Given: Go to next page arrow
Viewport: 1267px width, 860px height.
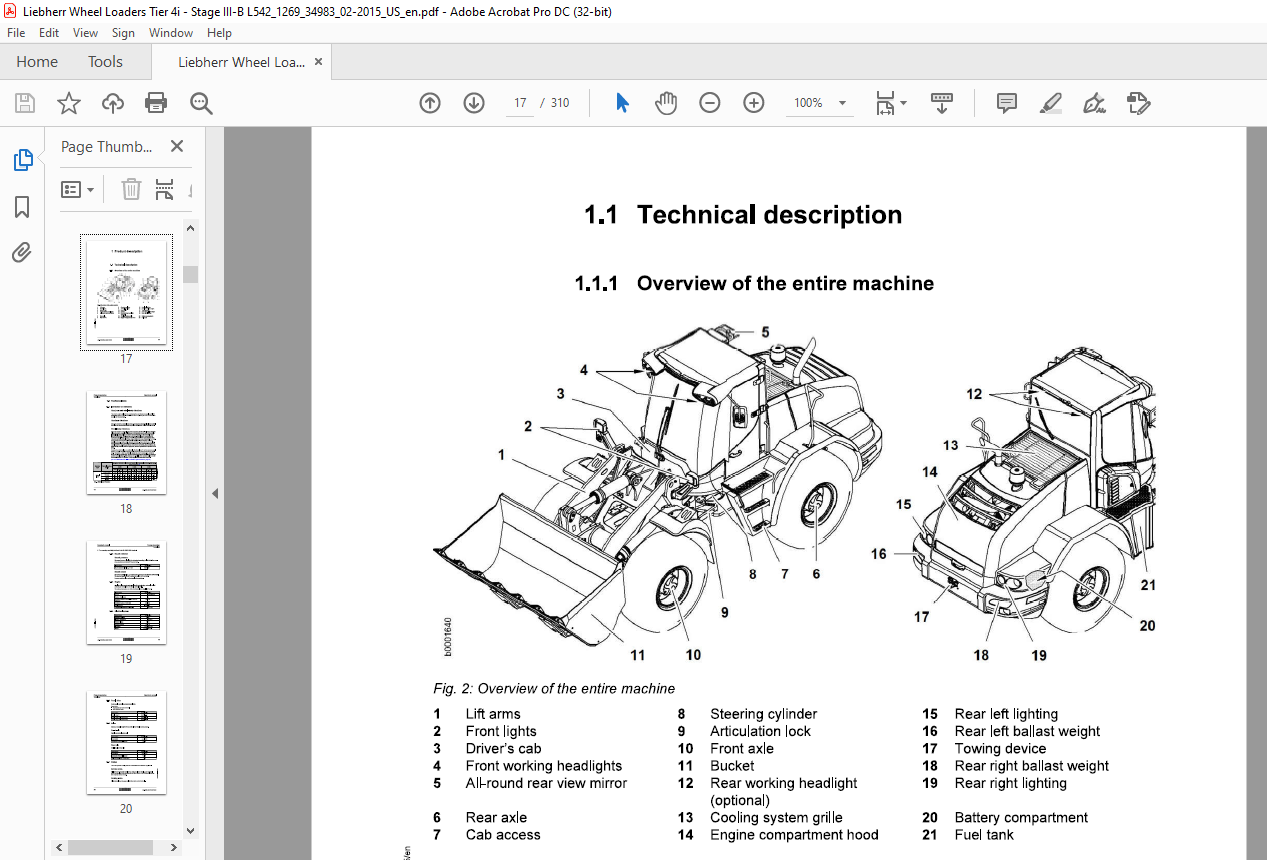Looking at the screenshot, I should pyautogui.click(x=474, y=103).
